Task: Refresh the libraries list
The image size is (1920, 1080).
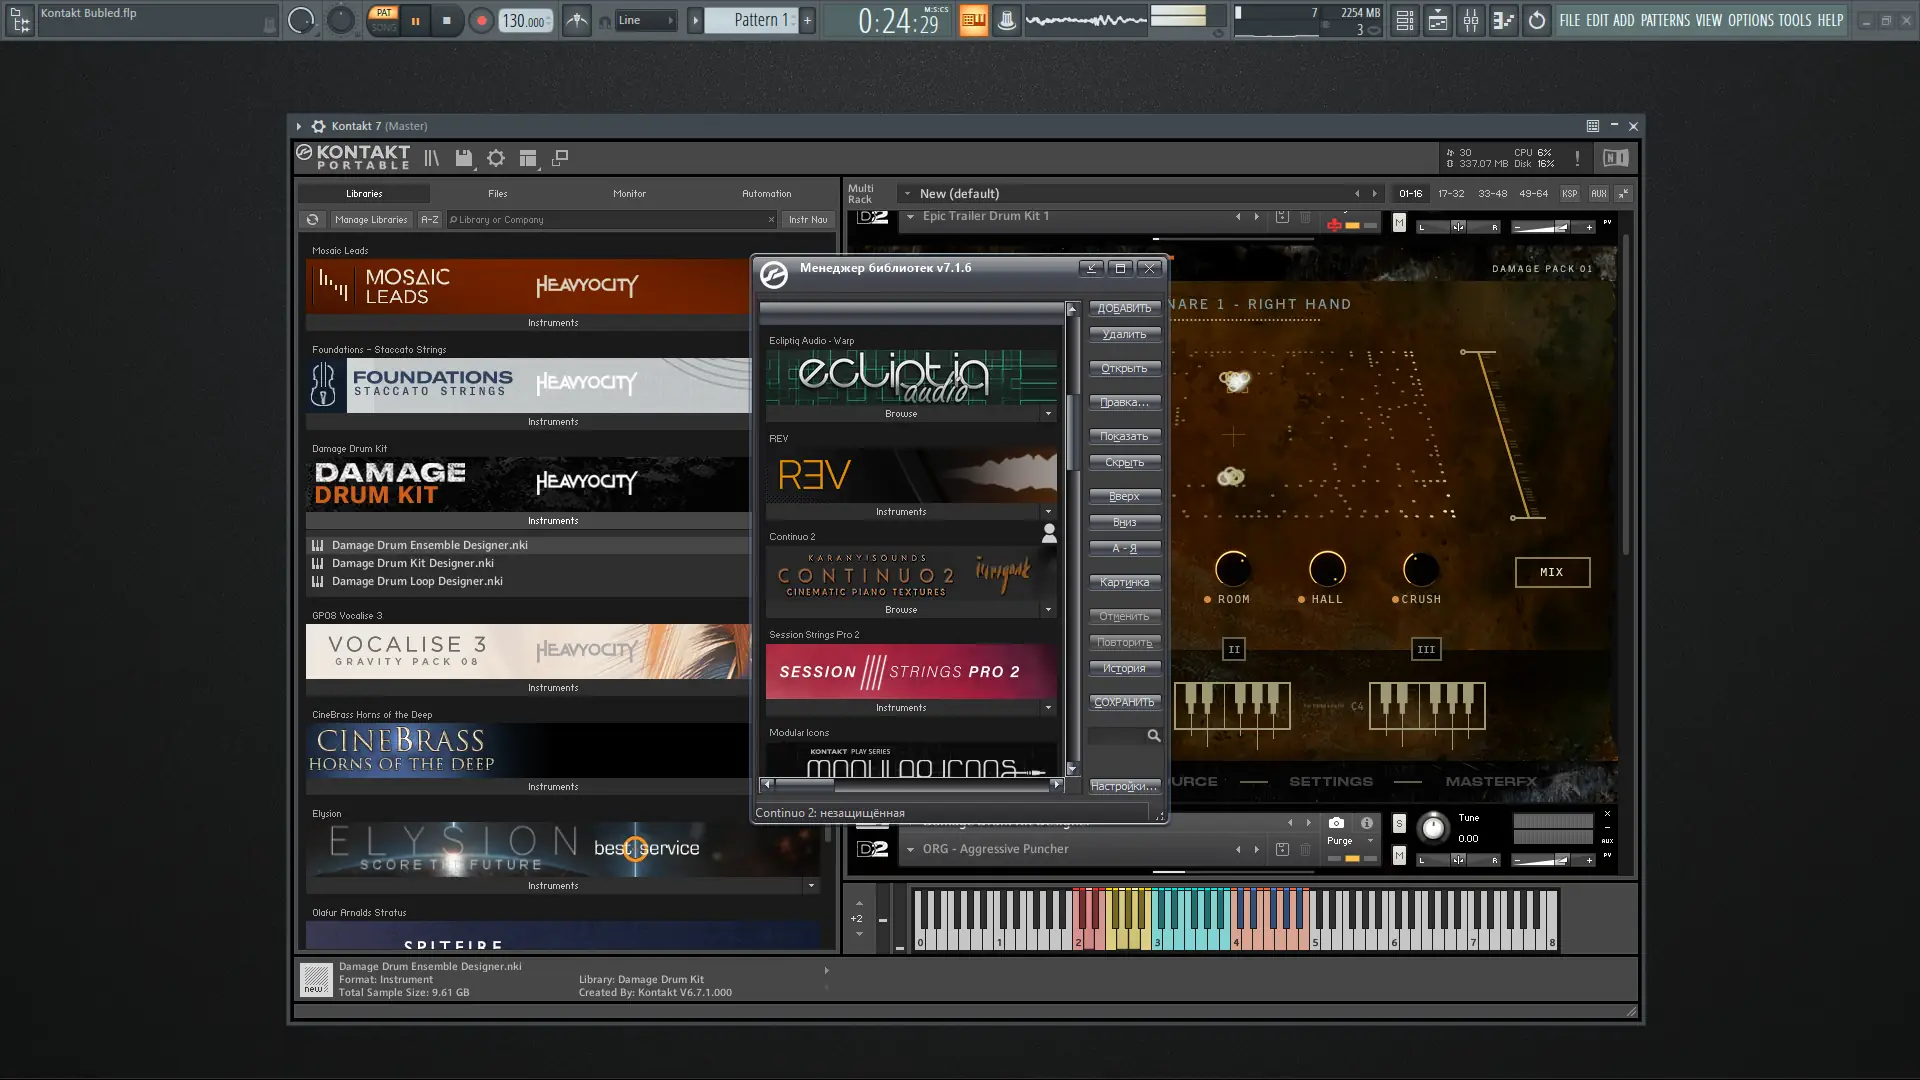Action: [x=313, y=220]
